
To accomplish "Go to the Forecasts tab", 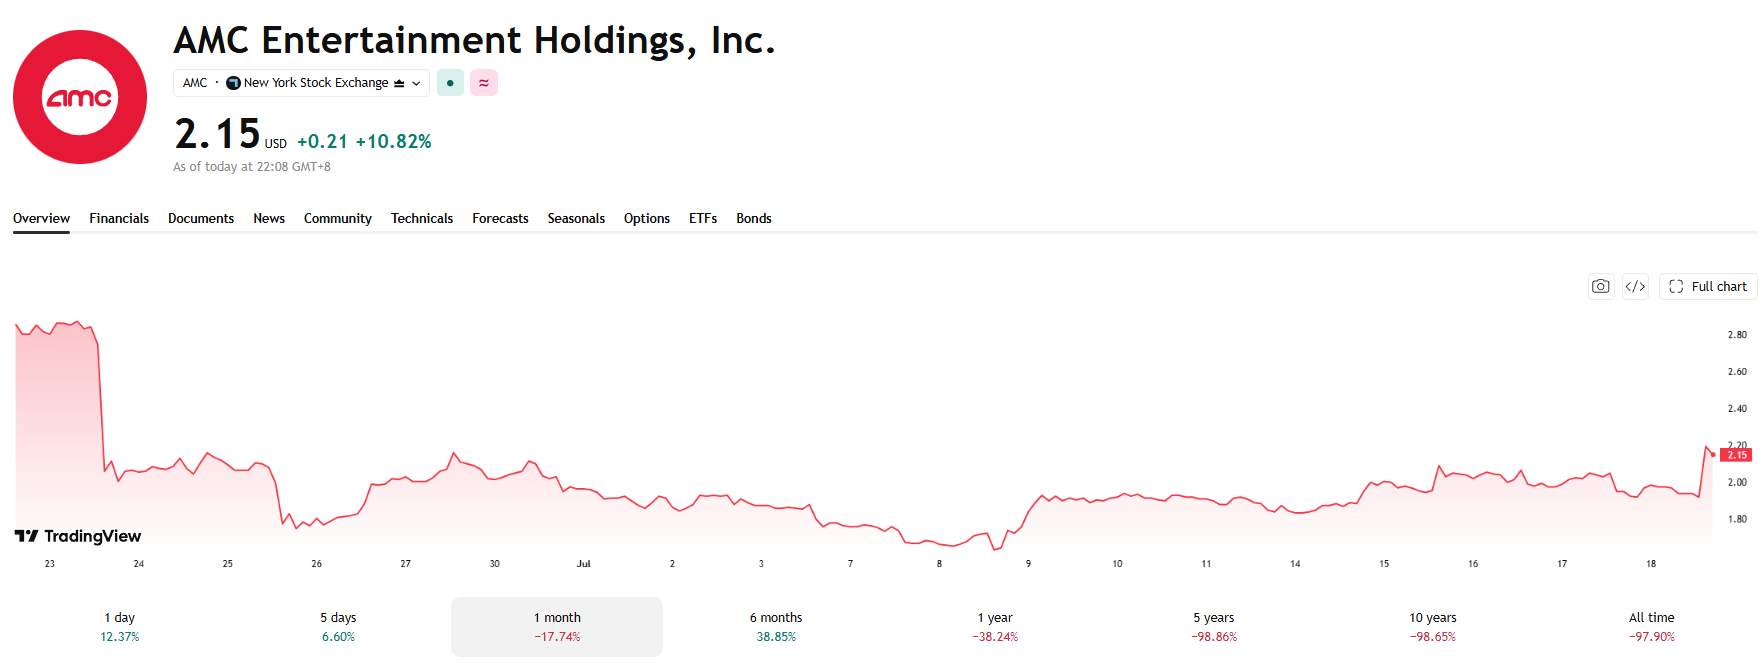I will pyautogui.click(x=500, y=218).
